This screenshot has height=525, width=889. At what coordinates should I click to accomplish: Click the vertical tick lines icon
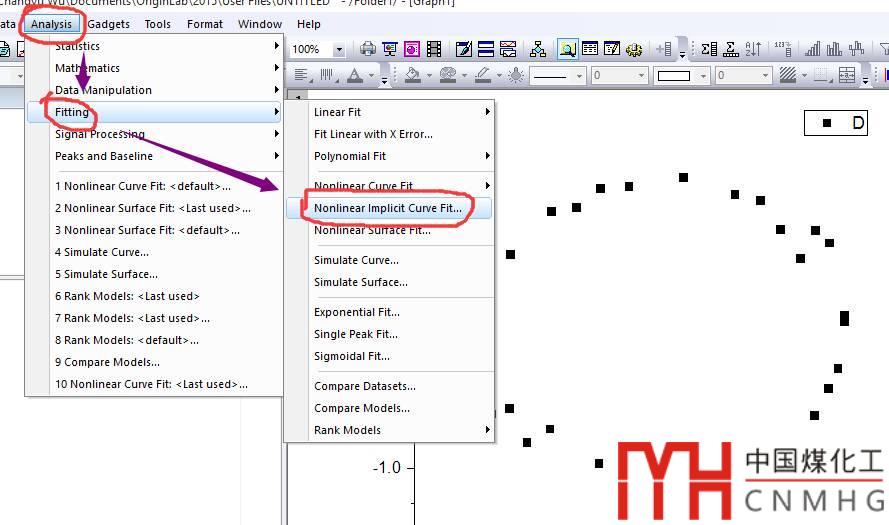327,75
